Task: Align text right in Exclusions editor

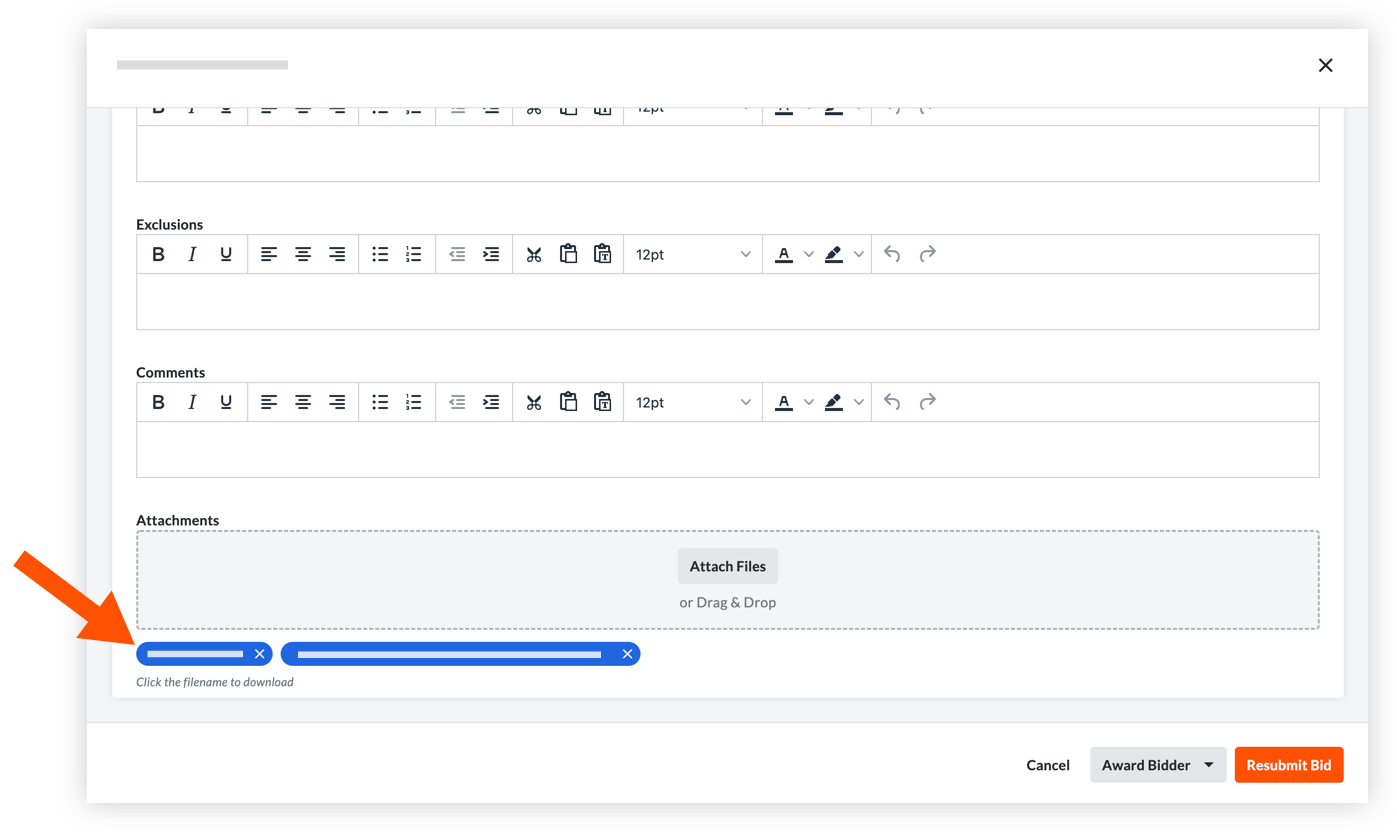Action: pyautogui.click(x=337, y=254)
